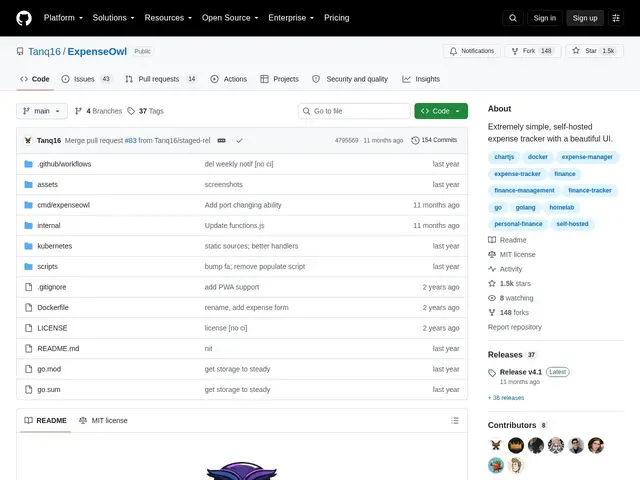This screenshot has width=640, height=480.
Task: Click the kubernetes folder icon
Action: (28, 246)
